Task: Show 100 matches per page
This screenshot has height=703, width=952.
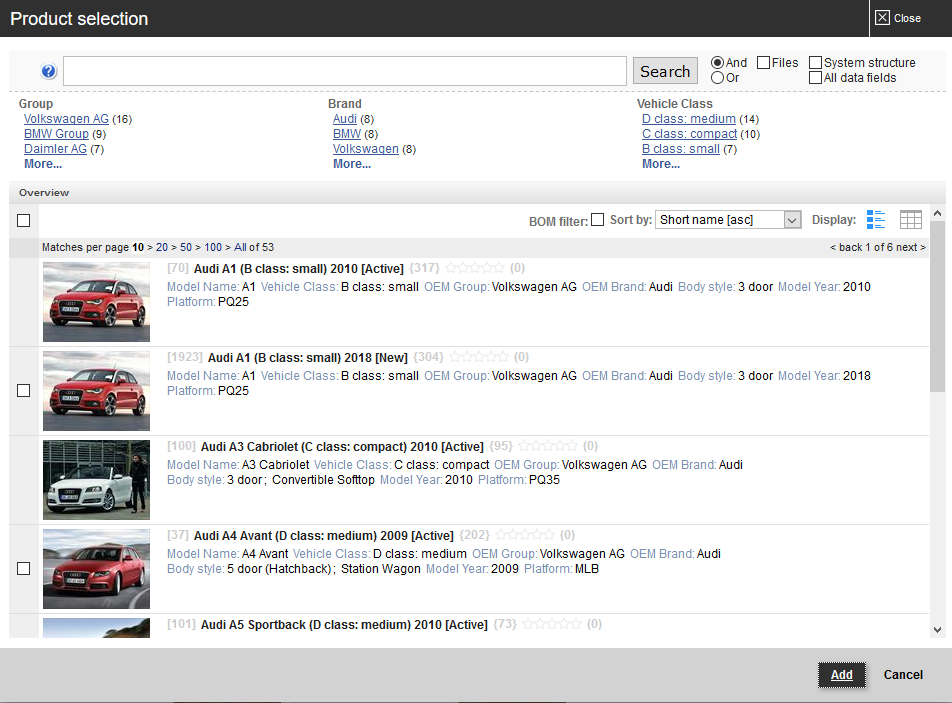Action: (213, 247)
